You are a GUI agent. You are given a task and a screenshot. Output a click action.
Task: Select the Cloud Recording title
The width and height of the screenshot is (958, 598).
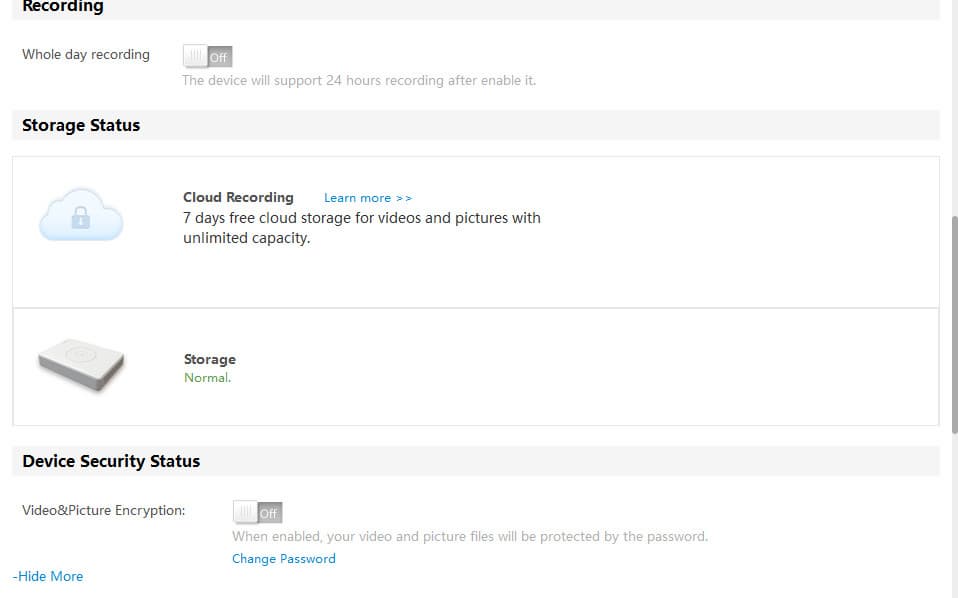click(x=238, y=197)
